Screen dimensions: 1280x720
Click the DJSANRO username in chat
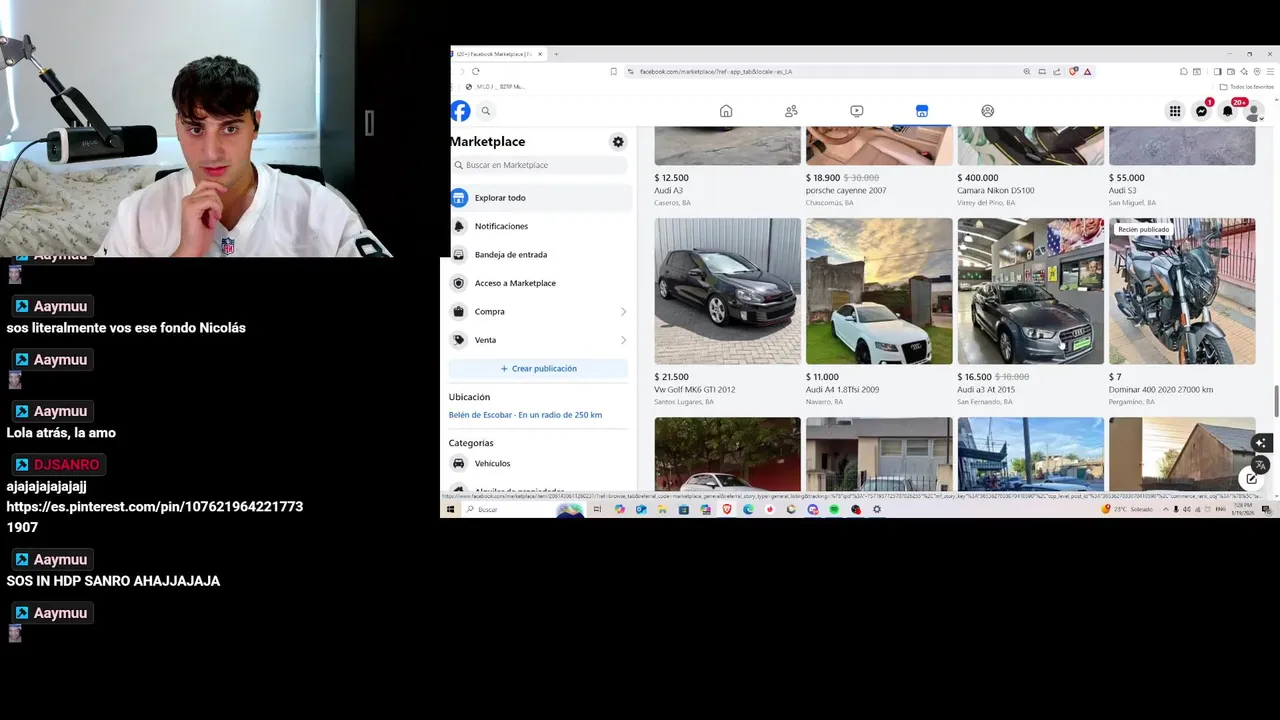(66, 465)
